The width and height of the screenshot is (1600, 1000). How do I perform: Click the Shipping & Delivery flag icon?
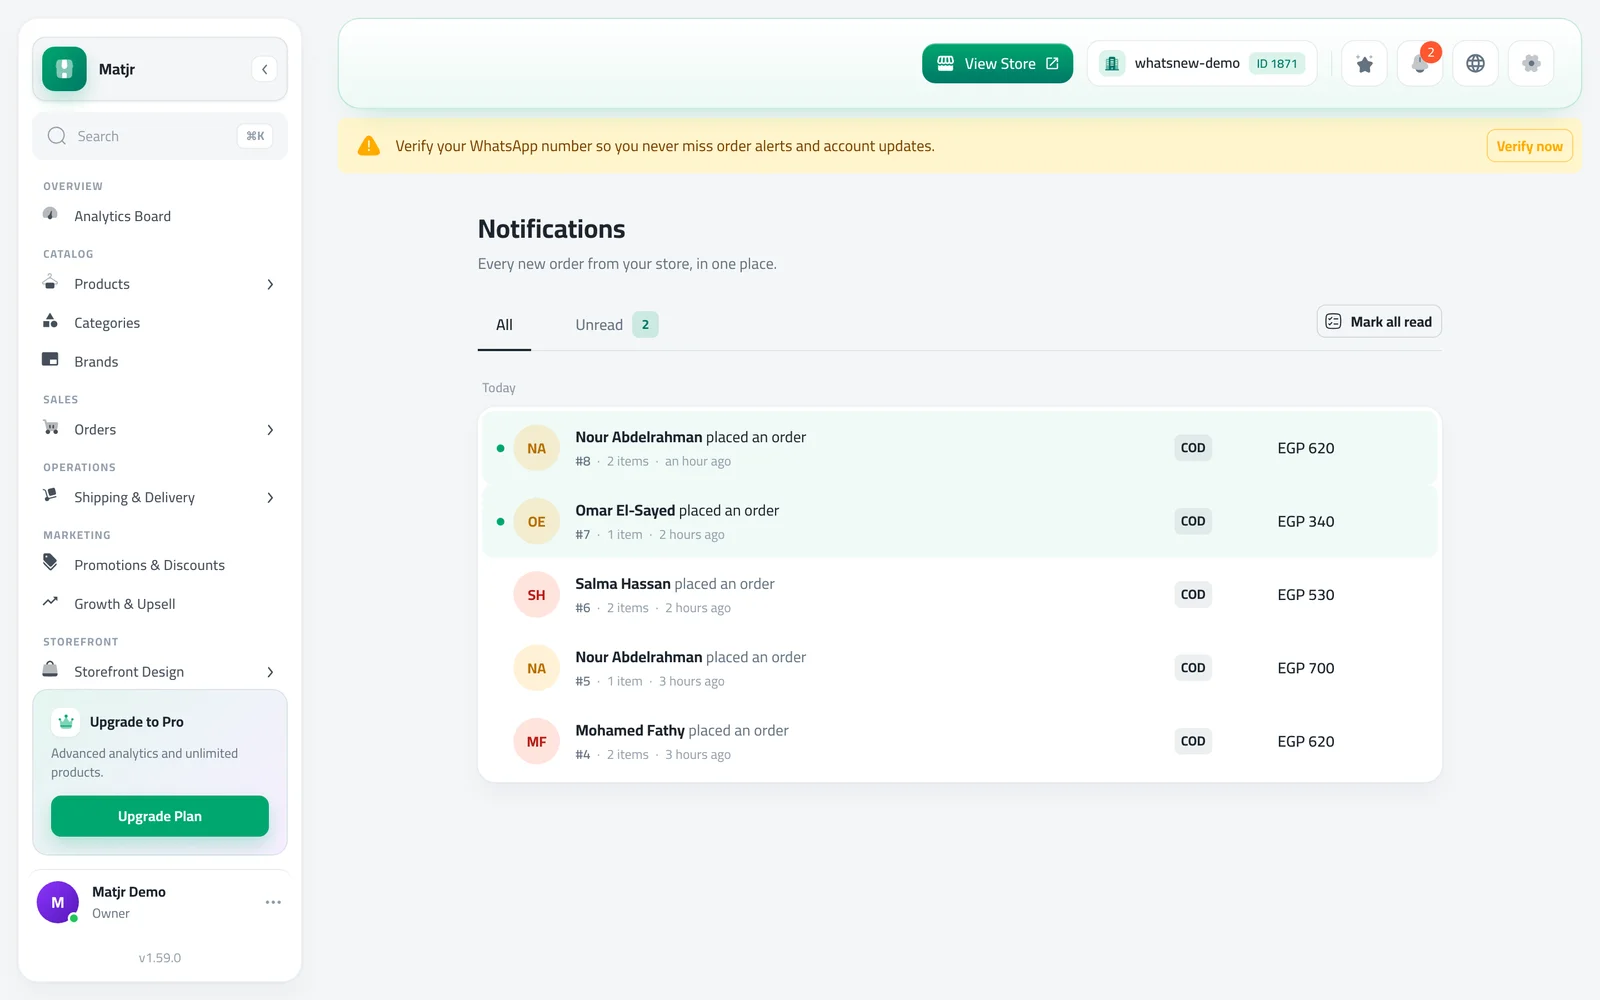pos(50,495)
